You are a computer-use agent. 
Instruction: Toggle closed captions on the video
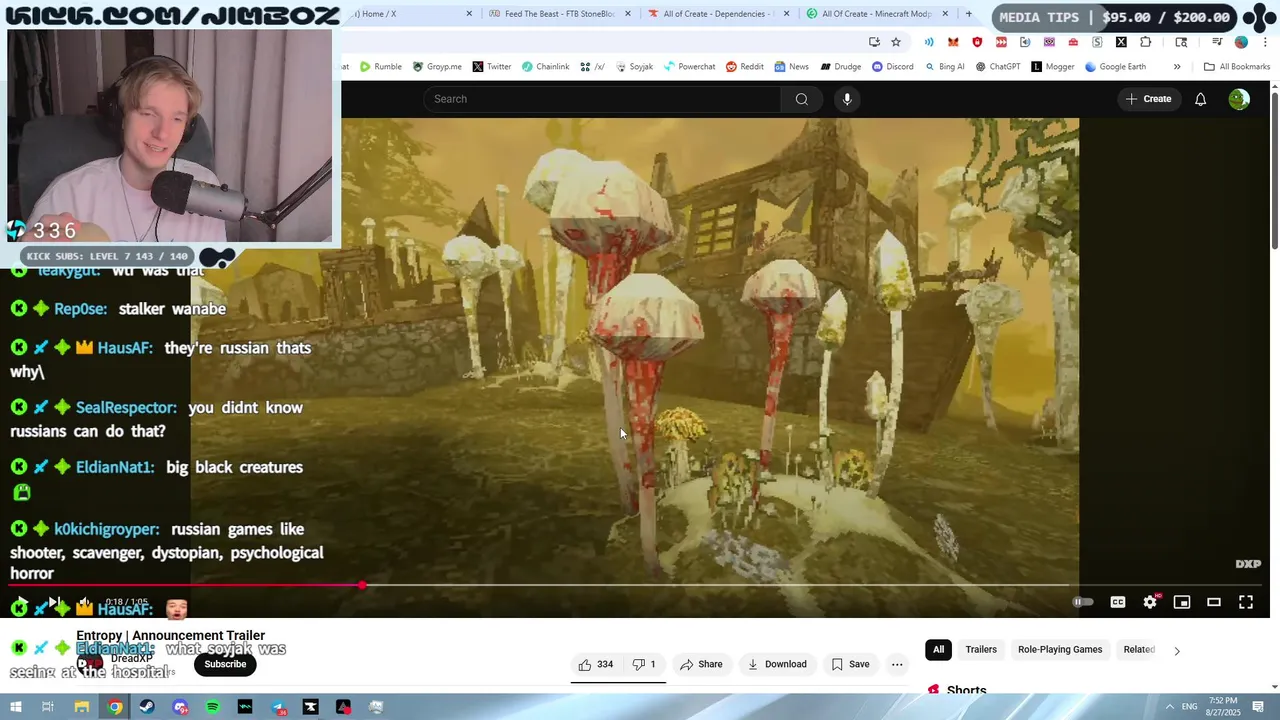(x=1118, y=602)
